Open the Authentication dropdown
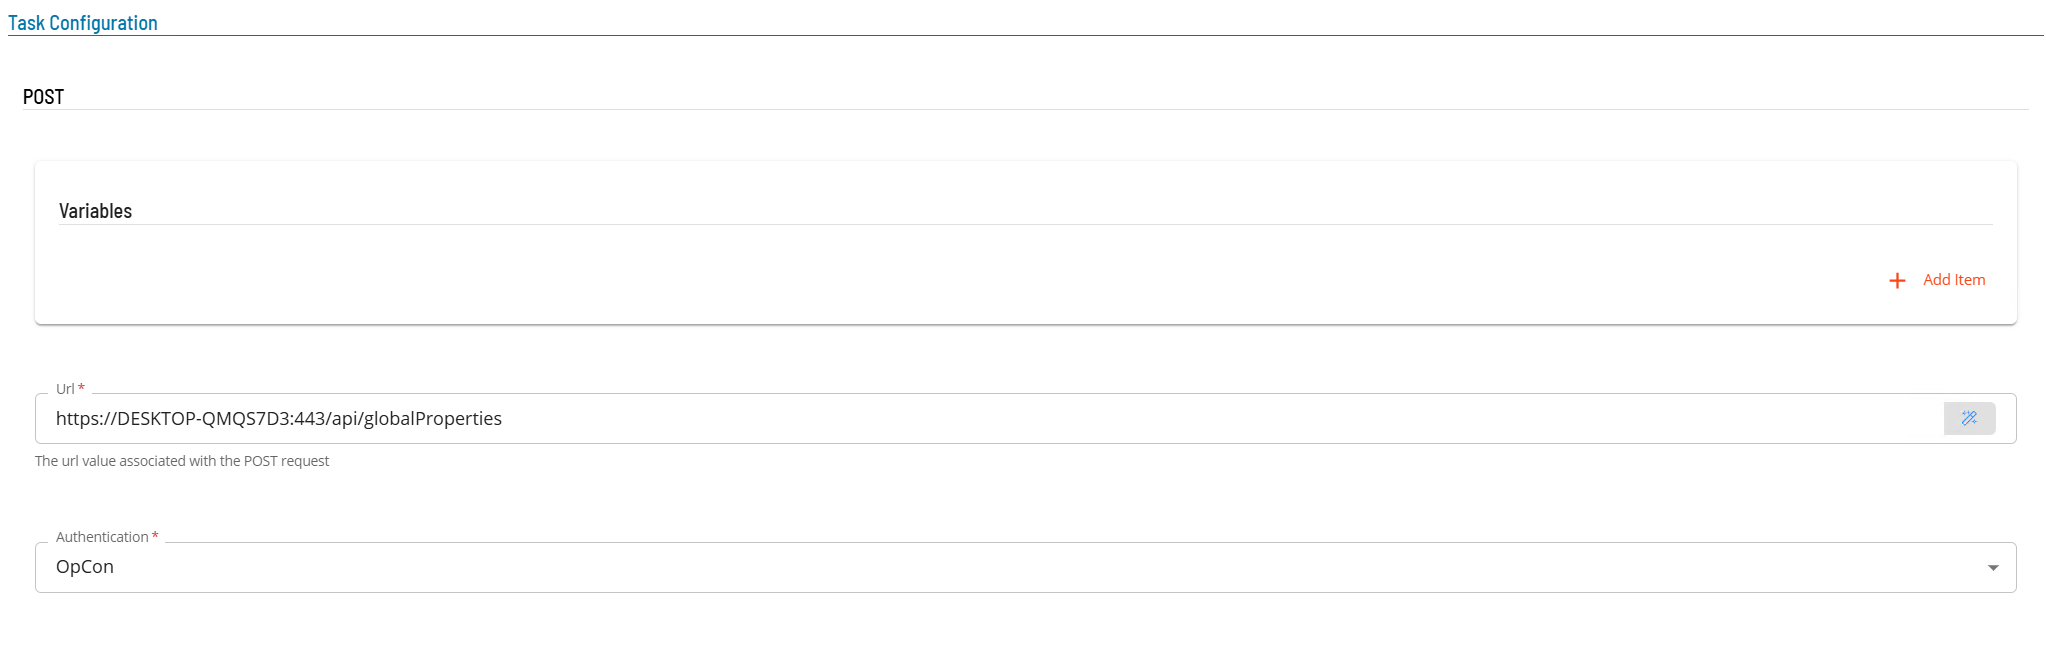Screen dimensions: 2046x655 (1025, 567)
